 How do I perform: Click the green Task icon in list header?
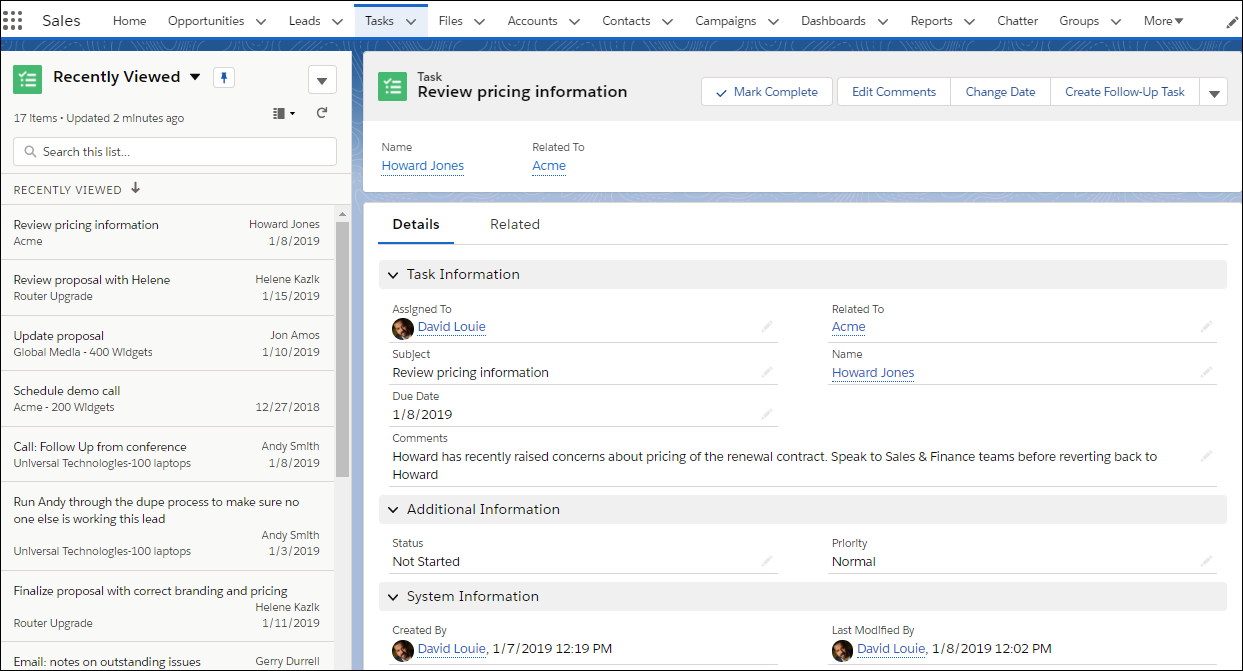click(x=28, y=79)
